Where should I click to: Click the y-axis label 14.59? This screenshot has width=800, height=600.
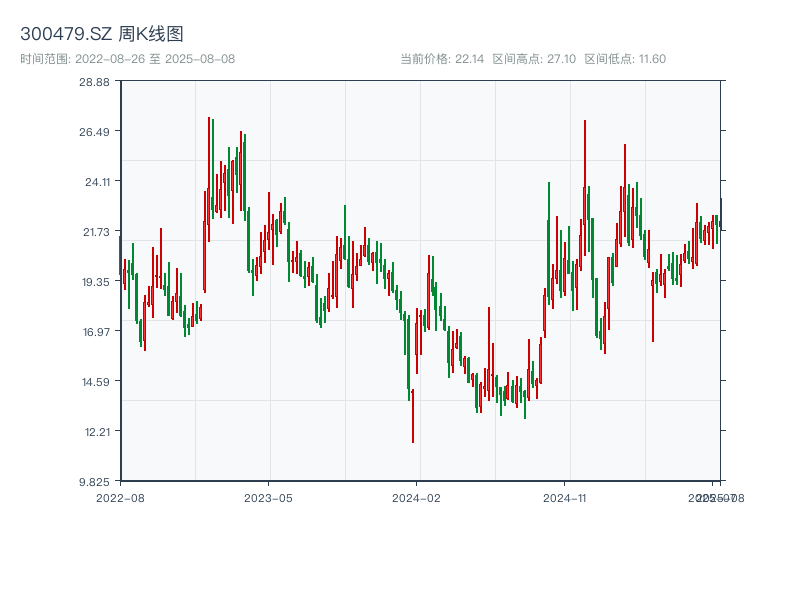coord(96,382)
